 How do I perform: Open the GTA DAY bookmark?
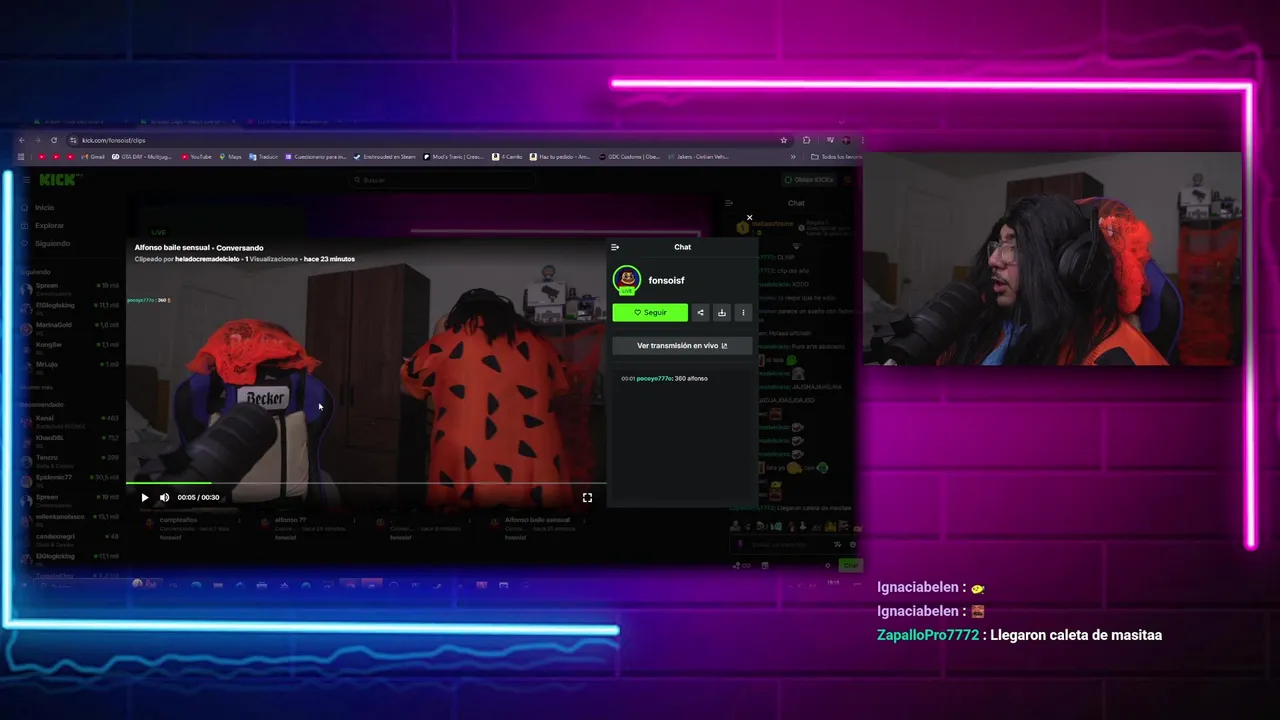click(x=142, y=157)
